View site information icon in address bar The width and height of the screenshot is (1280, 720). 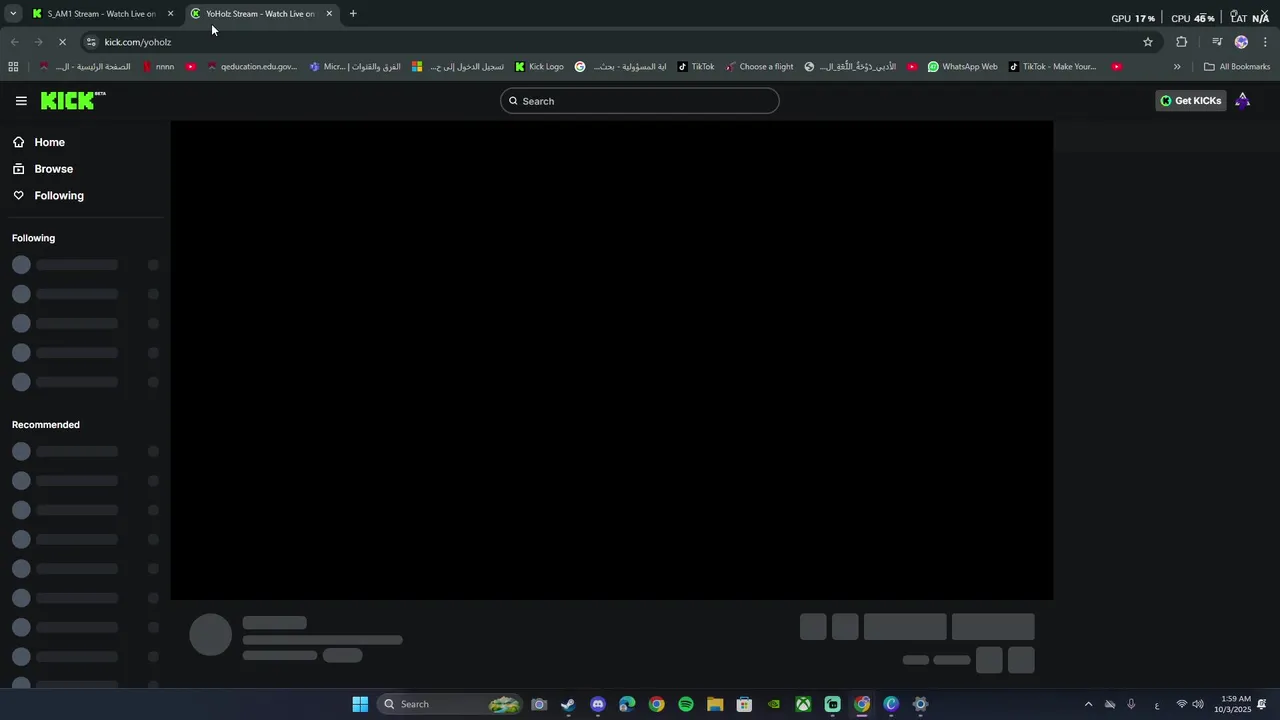tap(91, 42)
